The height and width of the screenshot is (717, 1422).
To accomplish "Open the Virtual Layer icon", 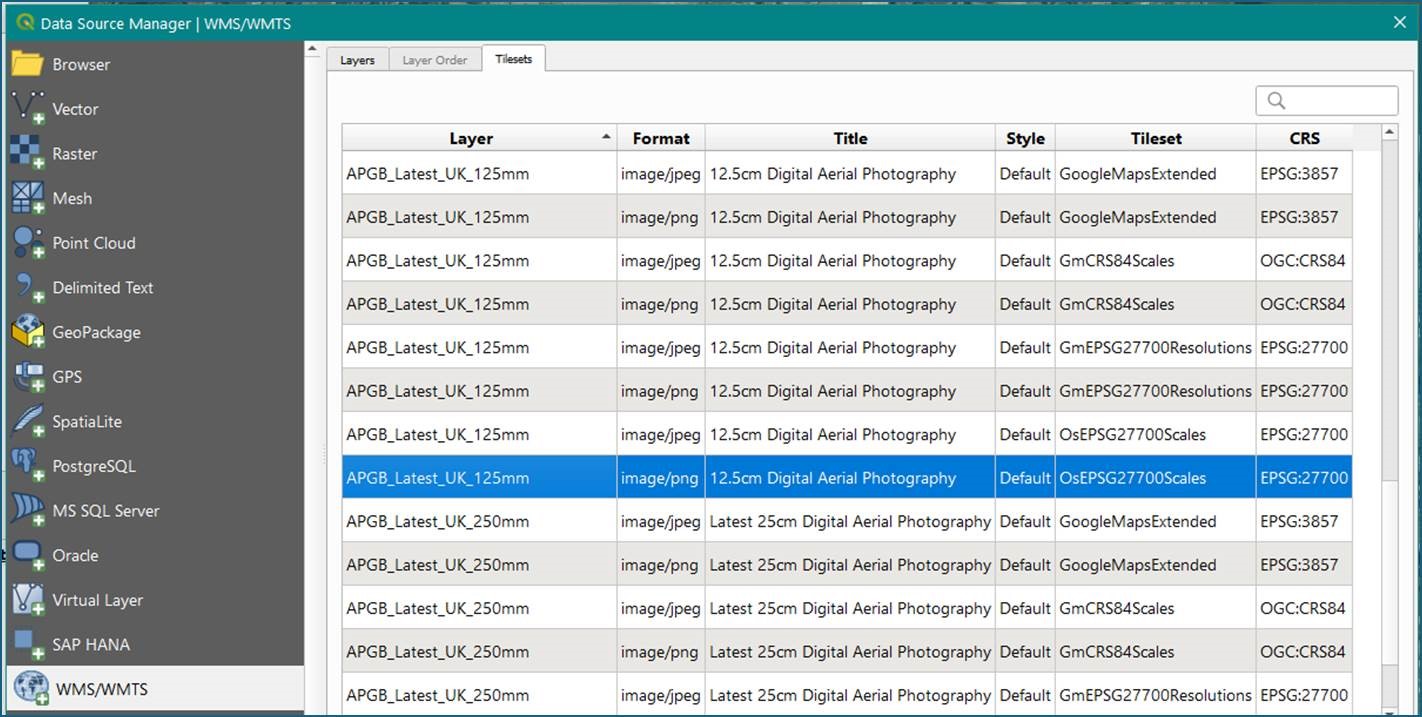I will pos(28,600).
